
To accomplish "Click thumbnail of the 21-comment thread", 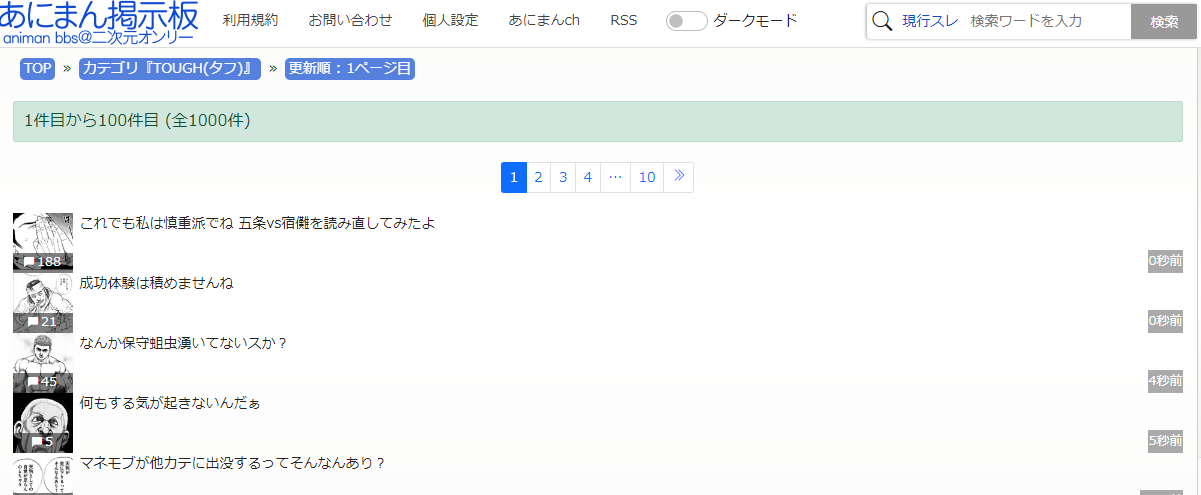I will pos(43,302).
